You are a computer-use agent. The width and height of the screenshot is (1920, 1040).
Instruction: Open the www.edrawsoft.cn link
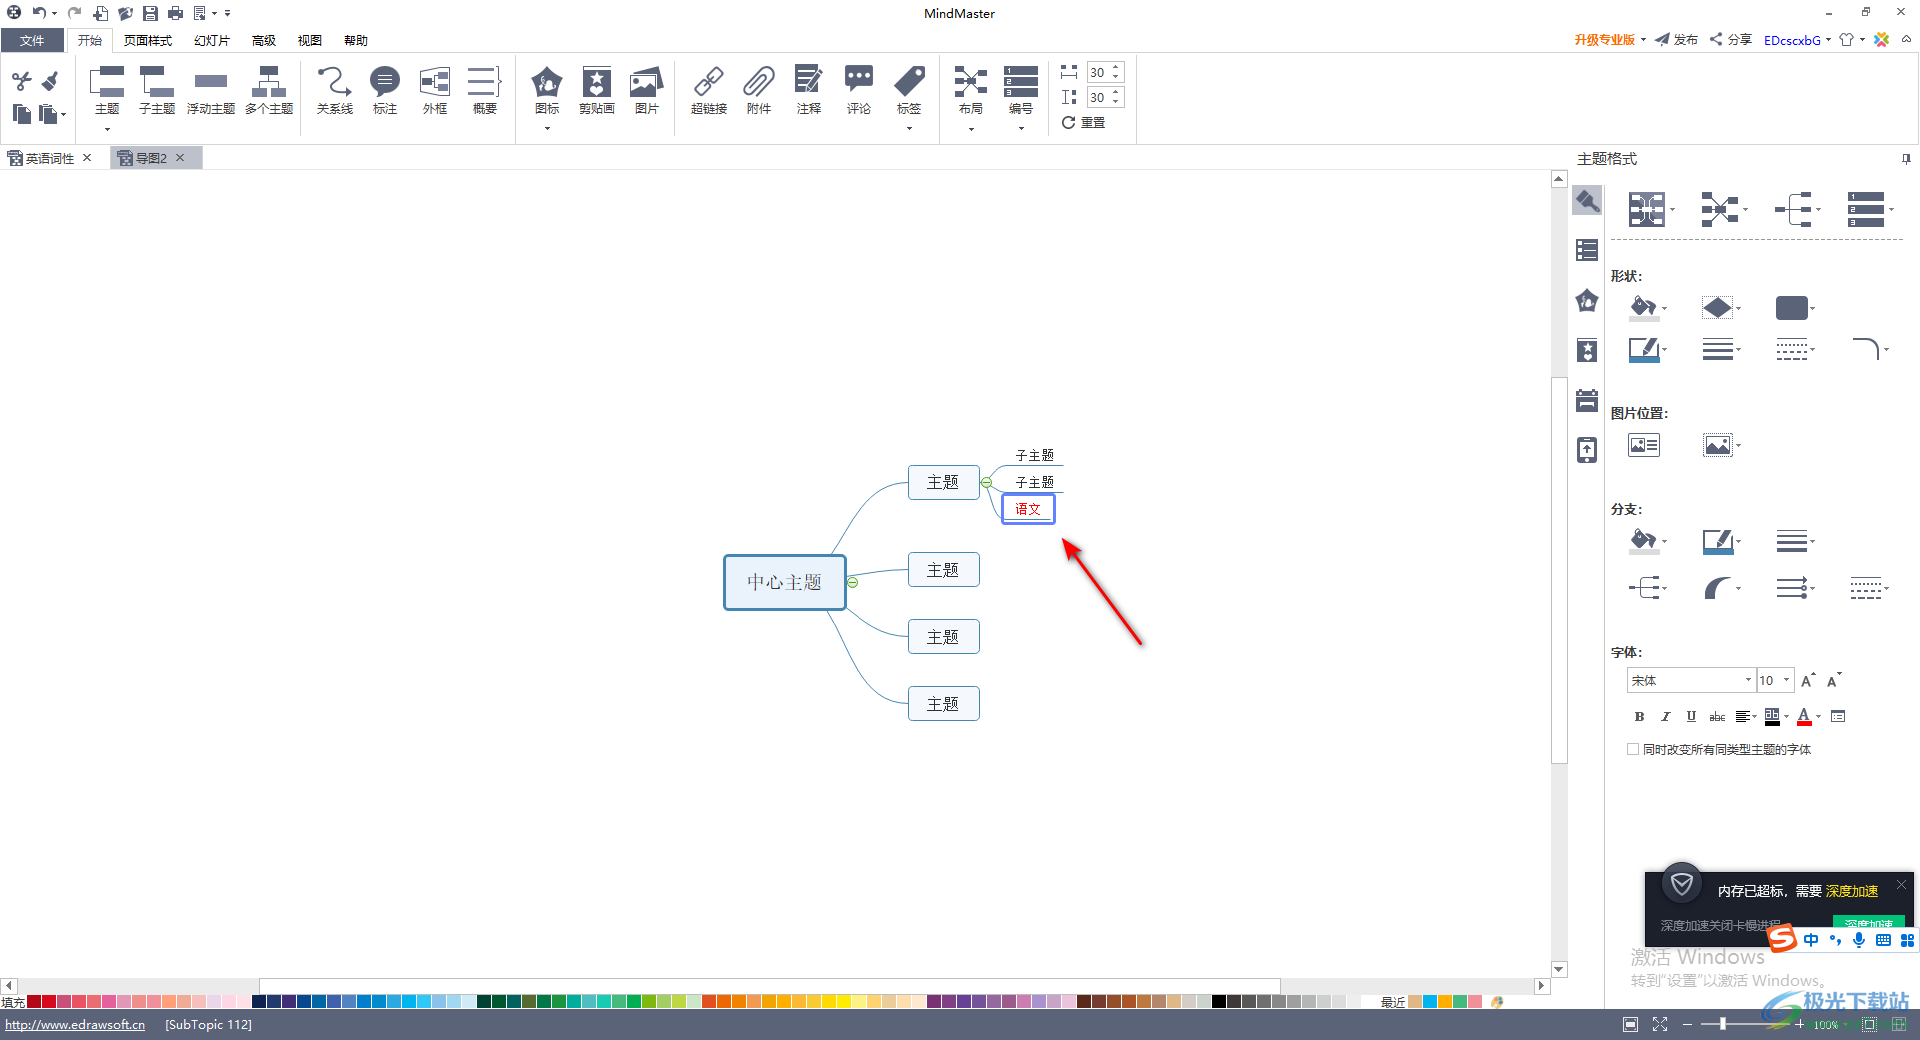pyautogui.click(x=75, y=1024)
